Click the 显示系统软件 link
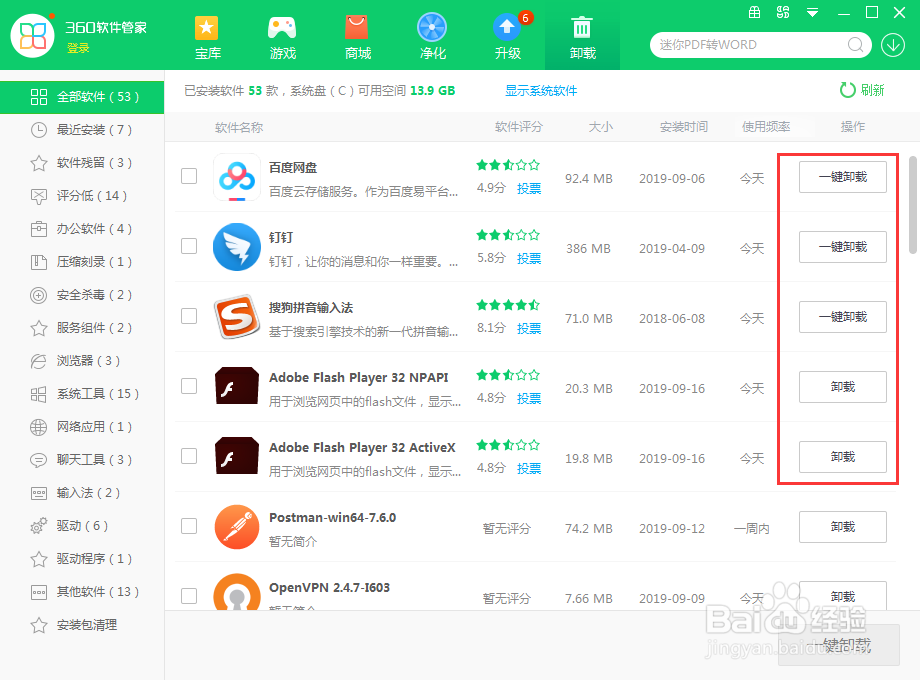 point(541,89)
